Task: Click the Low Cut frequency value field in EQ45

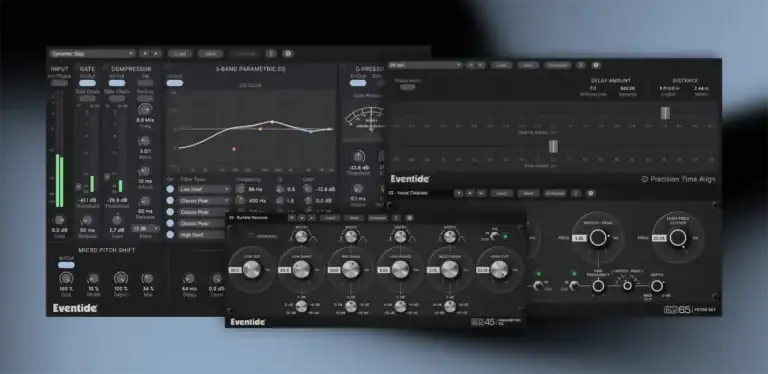Action: tap(235, 270)
